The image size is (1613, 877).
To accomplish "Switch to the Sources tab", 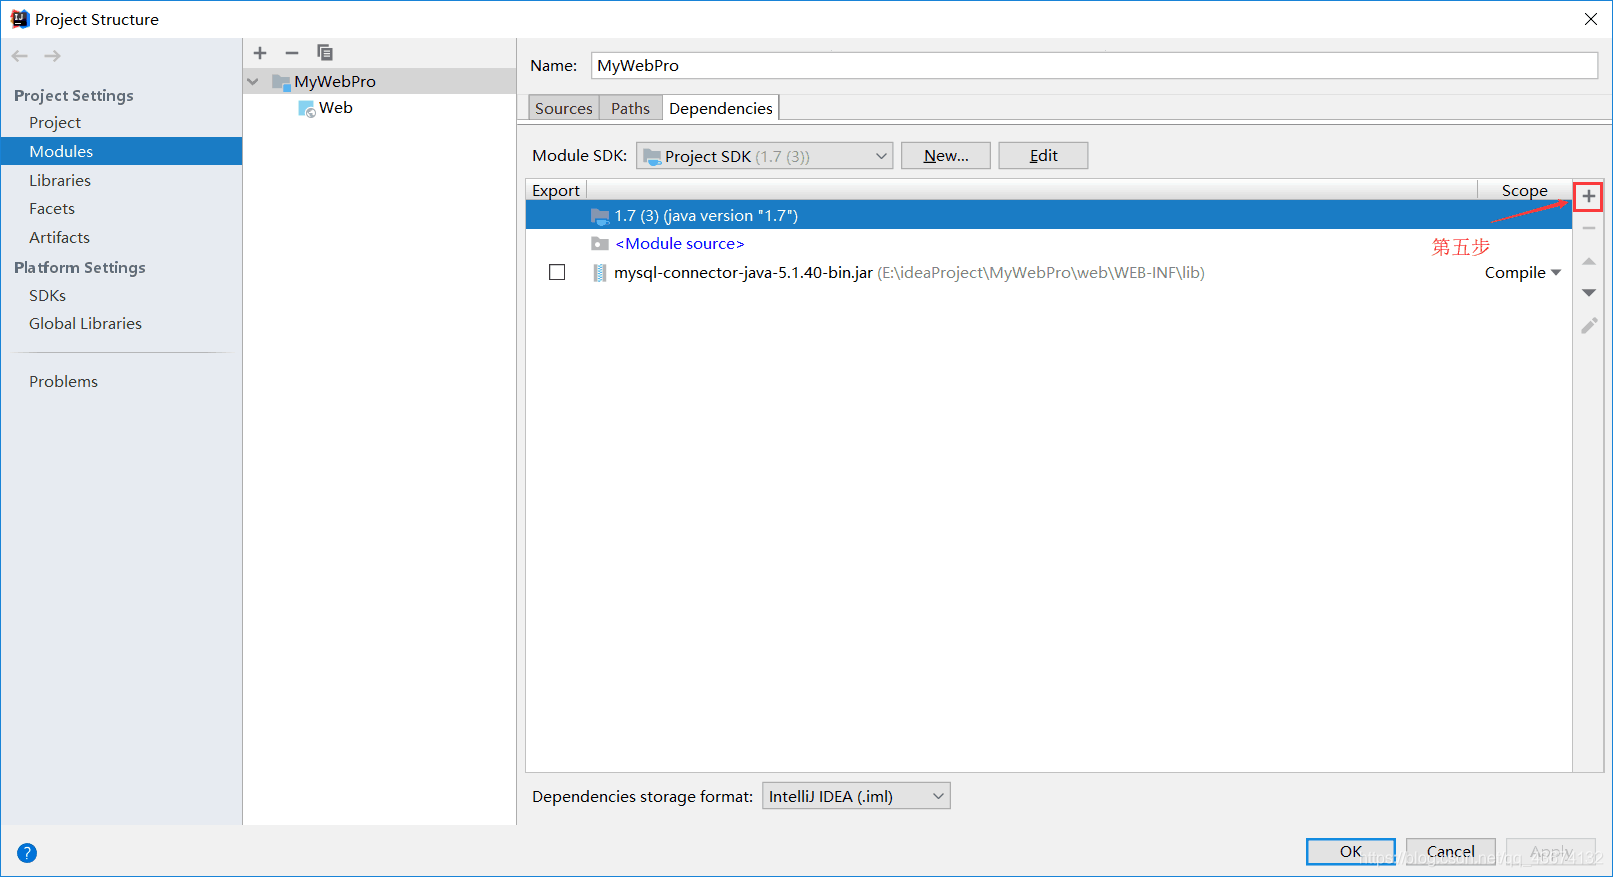I will (563, 108).
